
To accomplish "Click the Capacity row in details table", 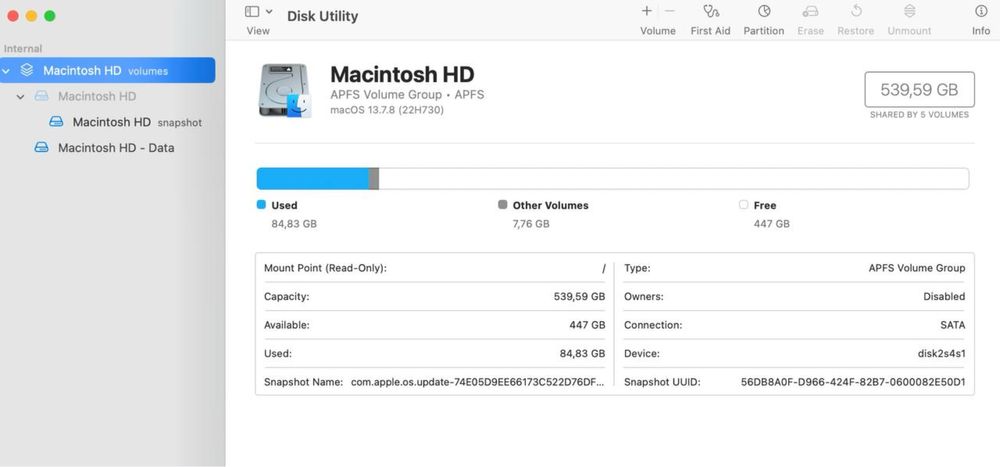I will (434, 297).
